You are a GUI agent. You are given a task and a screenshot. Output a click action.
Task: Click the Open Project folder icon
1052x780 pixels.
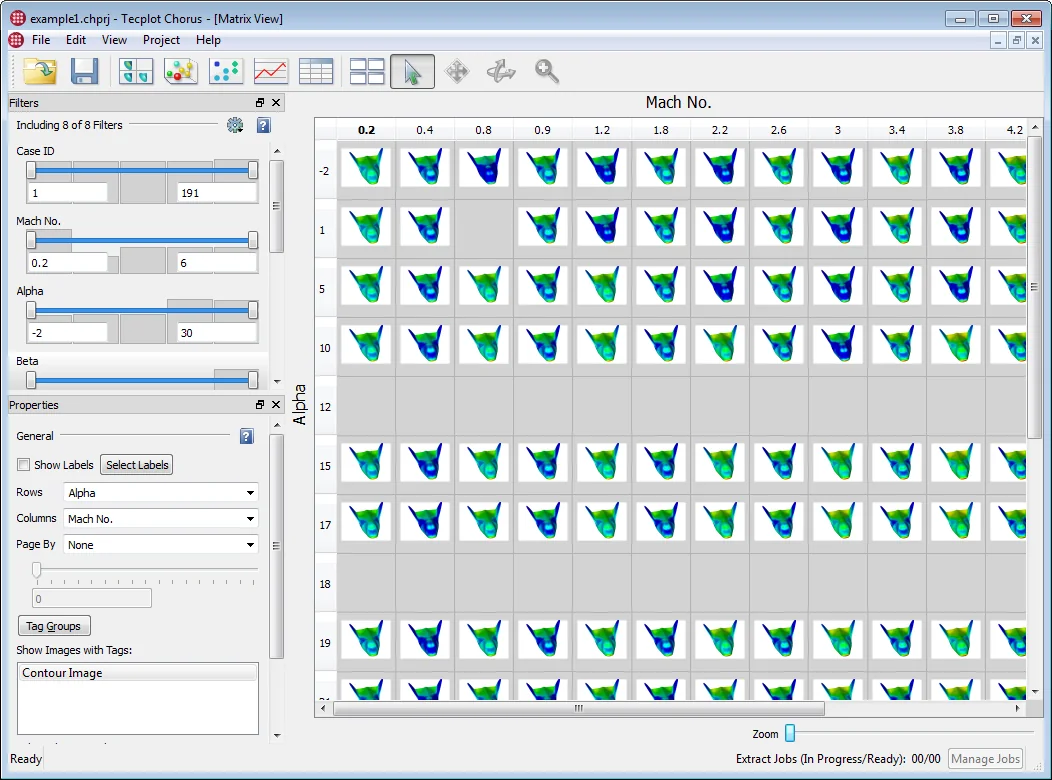coord(40,71)
